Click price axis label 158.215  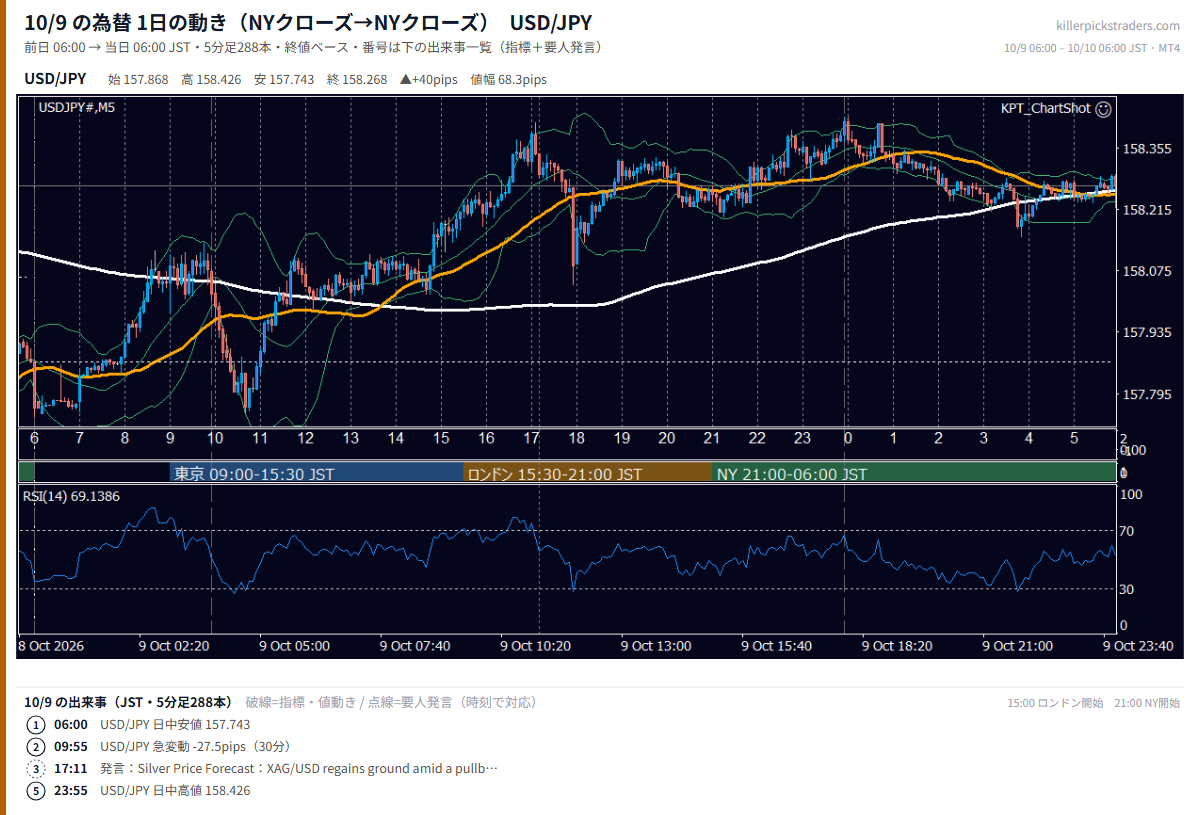point(1147,210)
